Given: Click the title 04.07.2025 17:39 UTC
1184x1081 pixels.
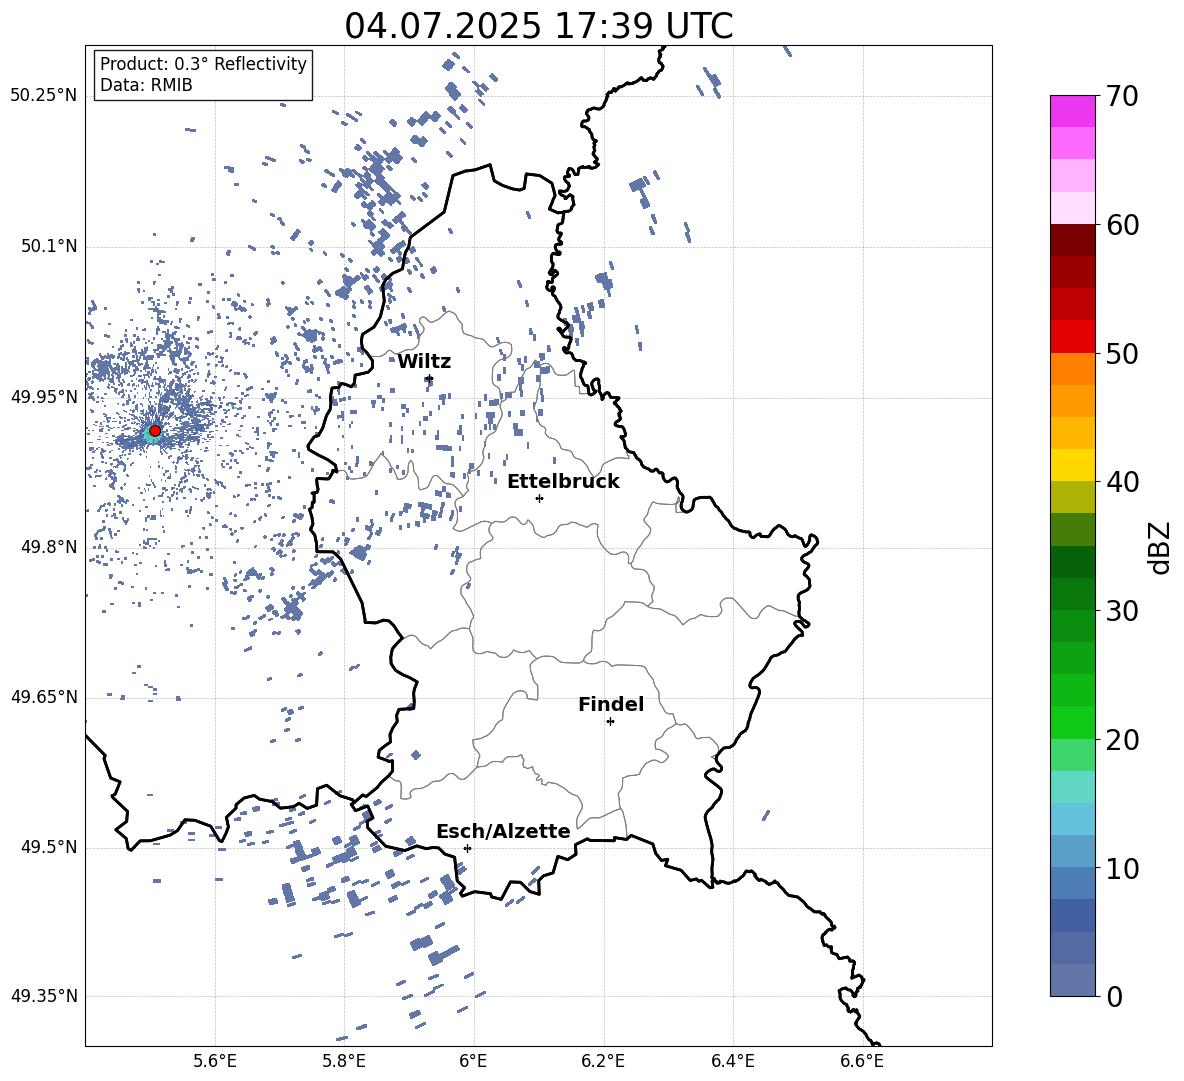Looking at the screenshot, I should pyautogui.click(x=538, y=26).
